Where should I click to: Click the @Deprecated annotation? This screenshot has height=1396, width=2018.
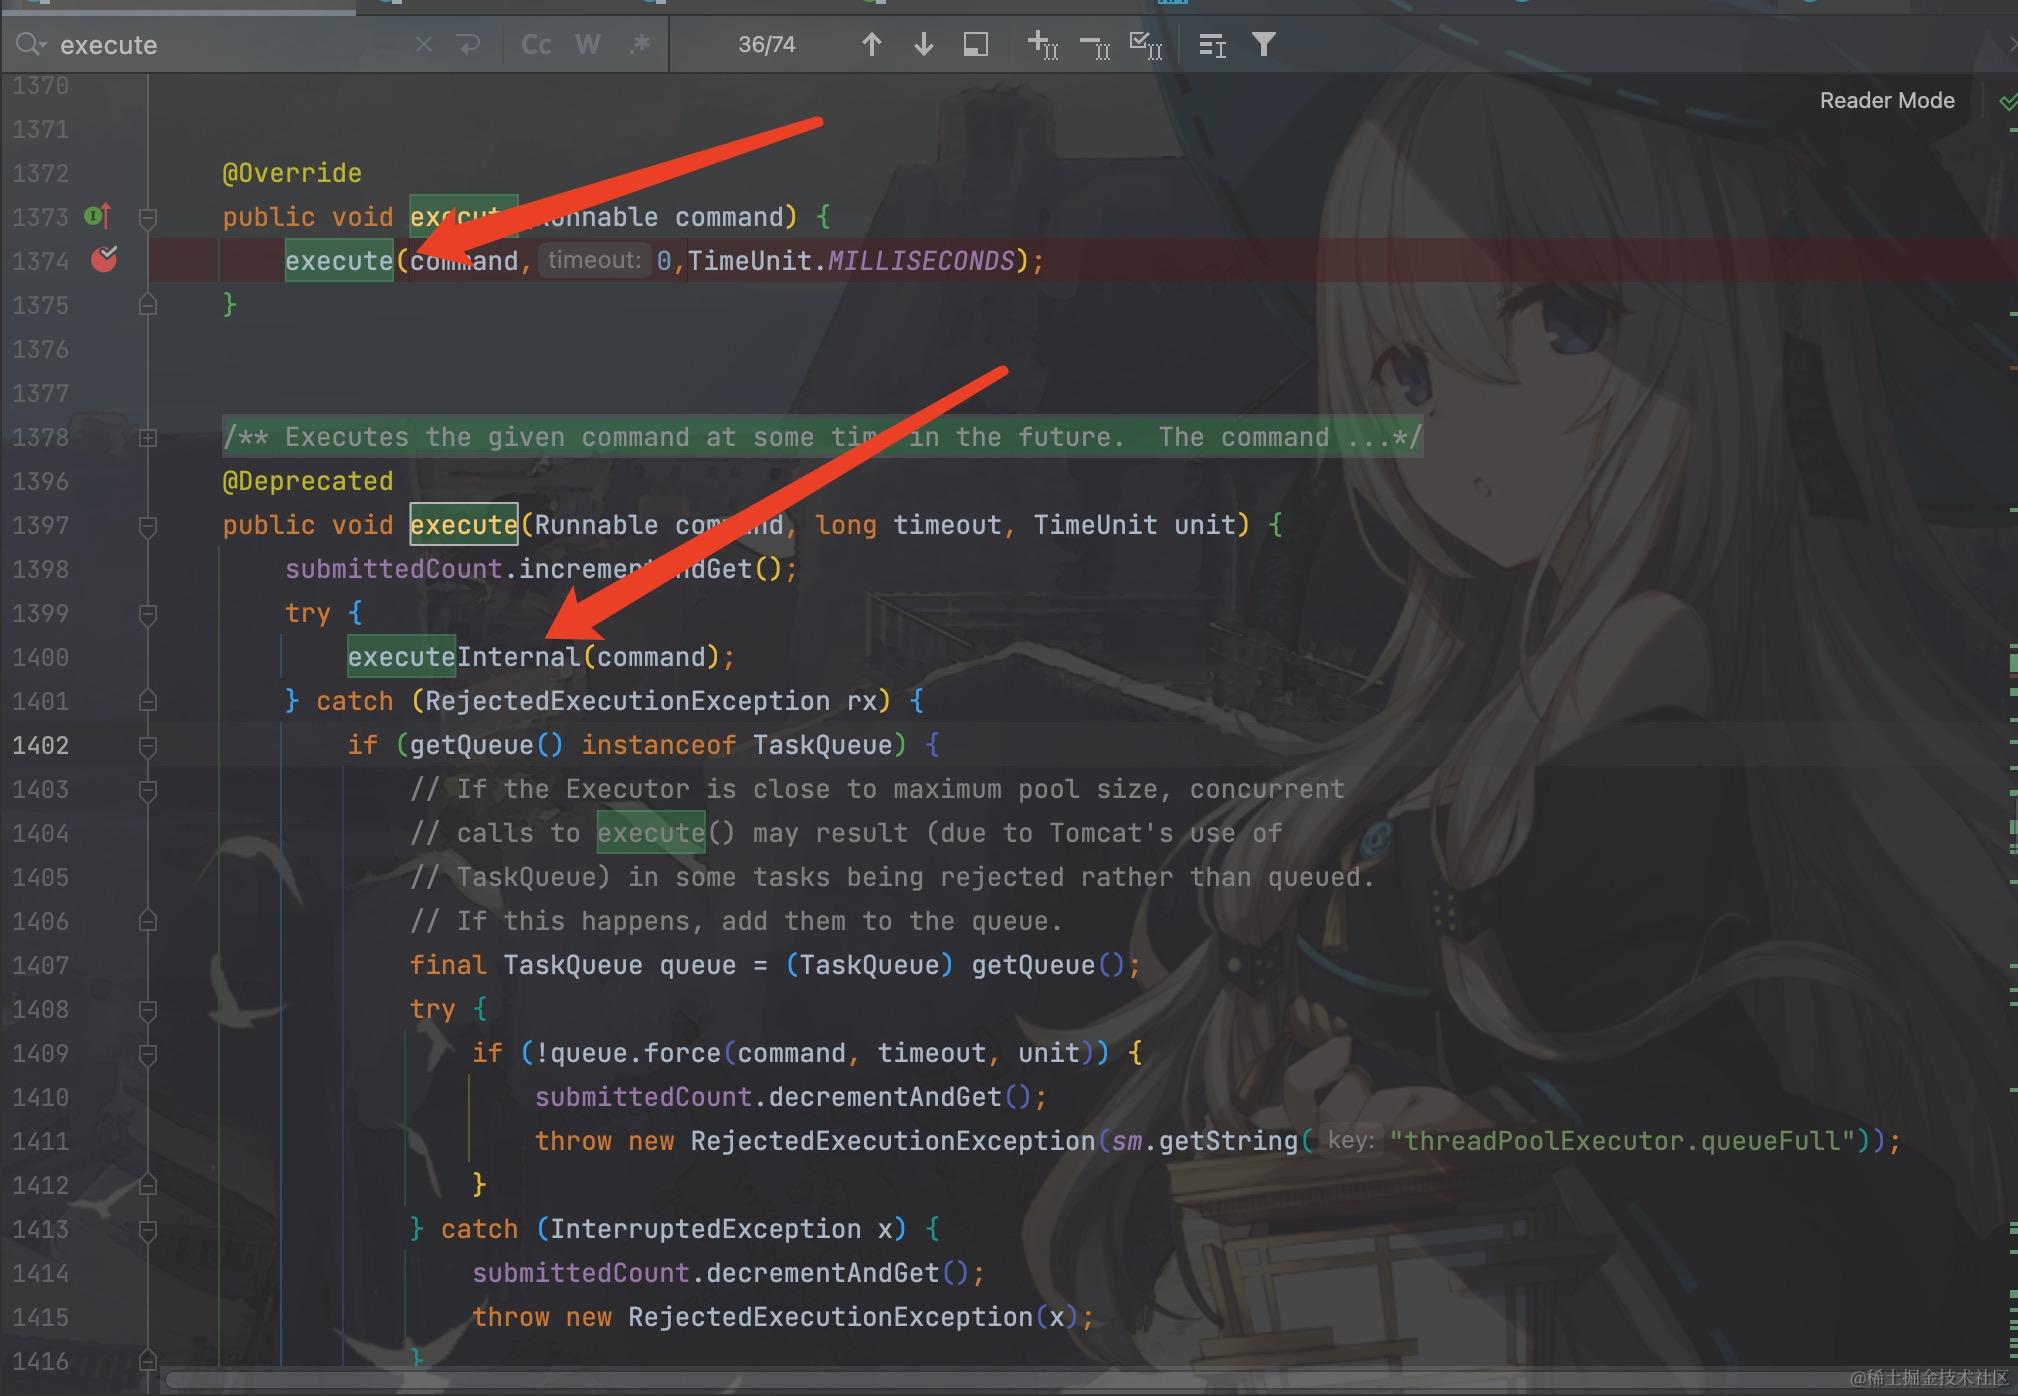[x=308, y=481]
